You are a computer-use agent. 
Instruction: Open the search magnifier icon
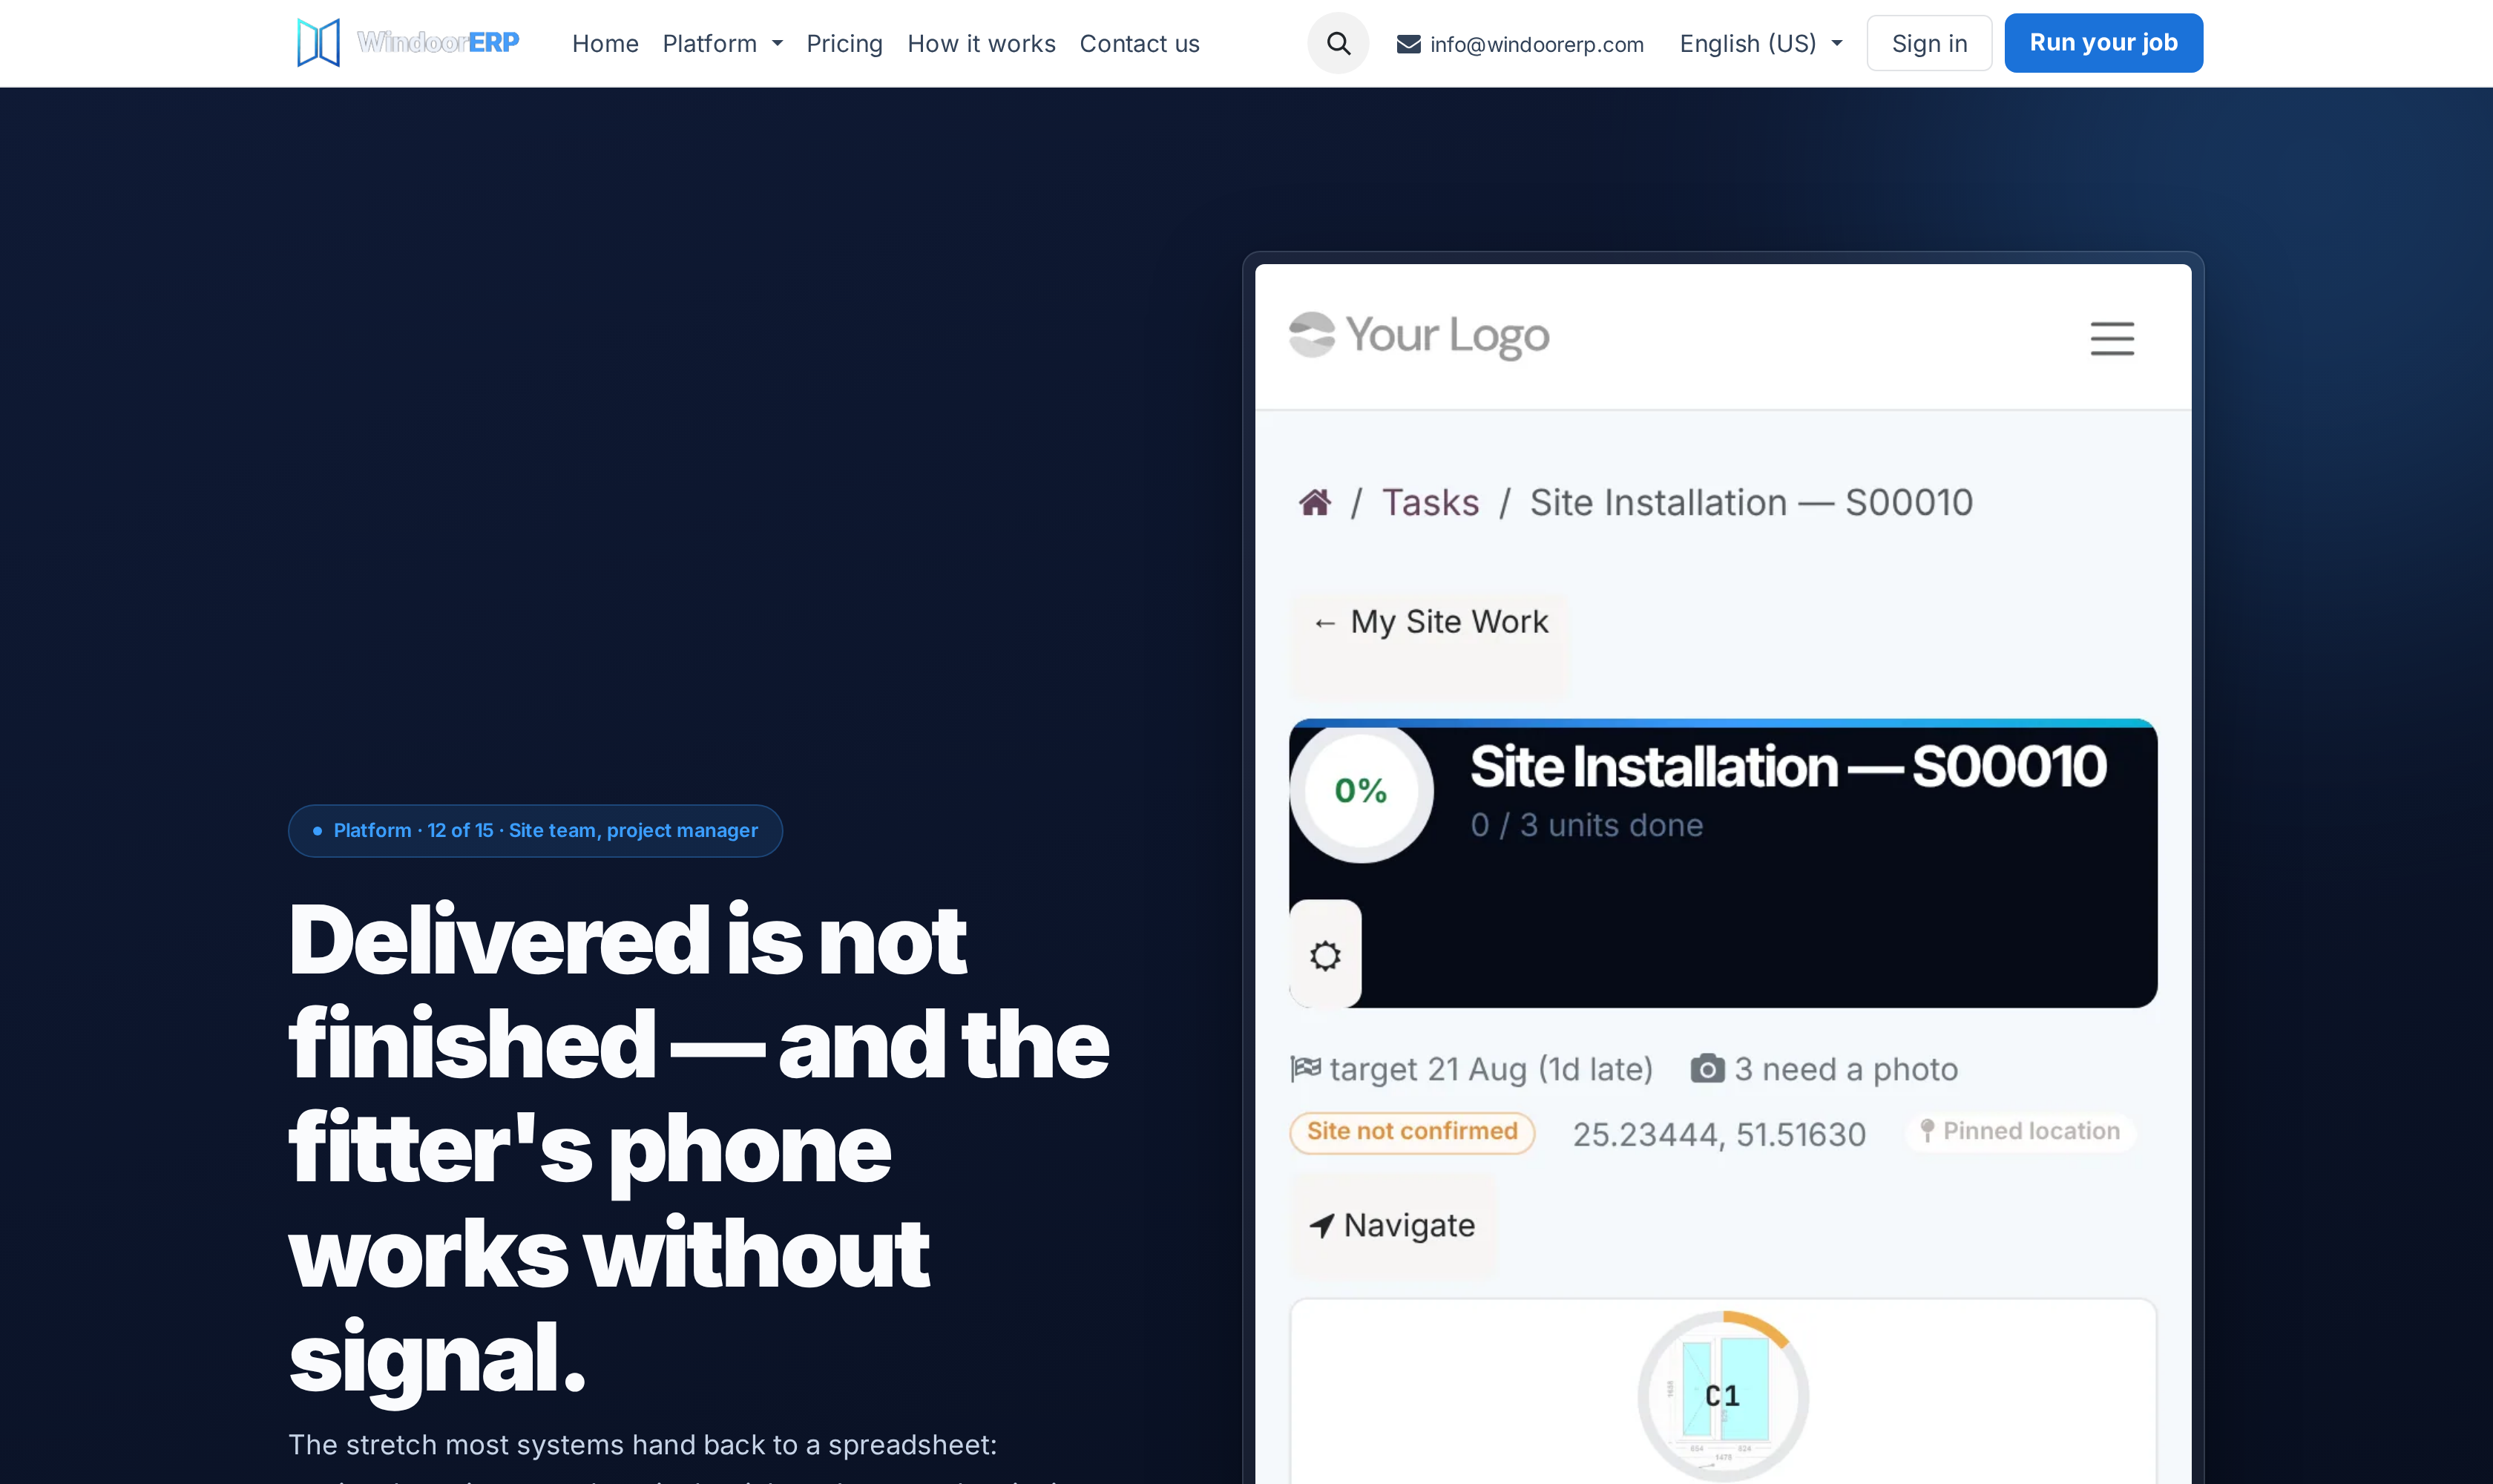(x=1338, y=43)
